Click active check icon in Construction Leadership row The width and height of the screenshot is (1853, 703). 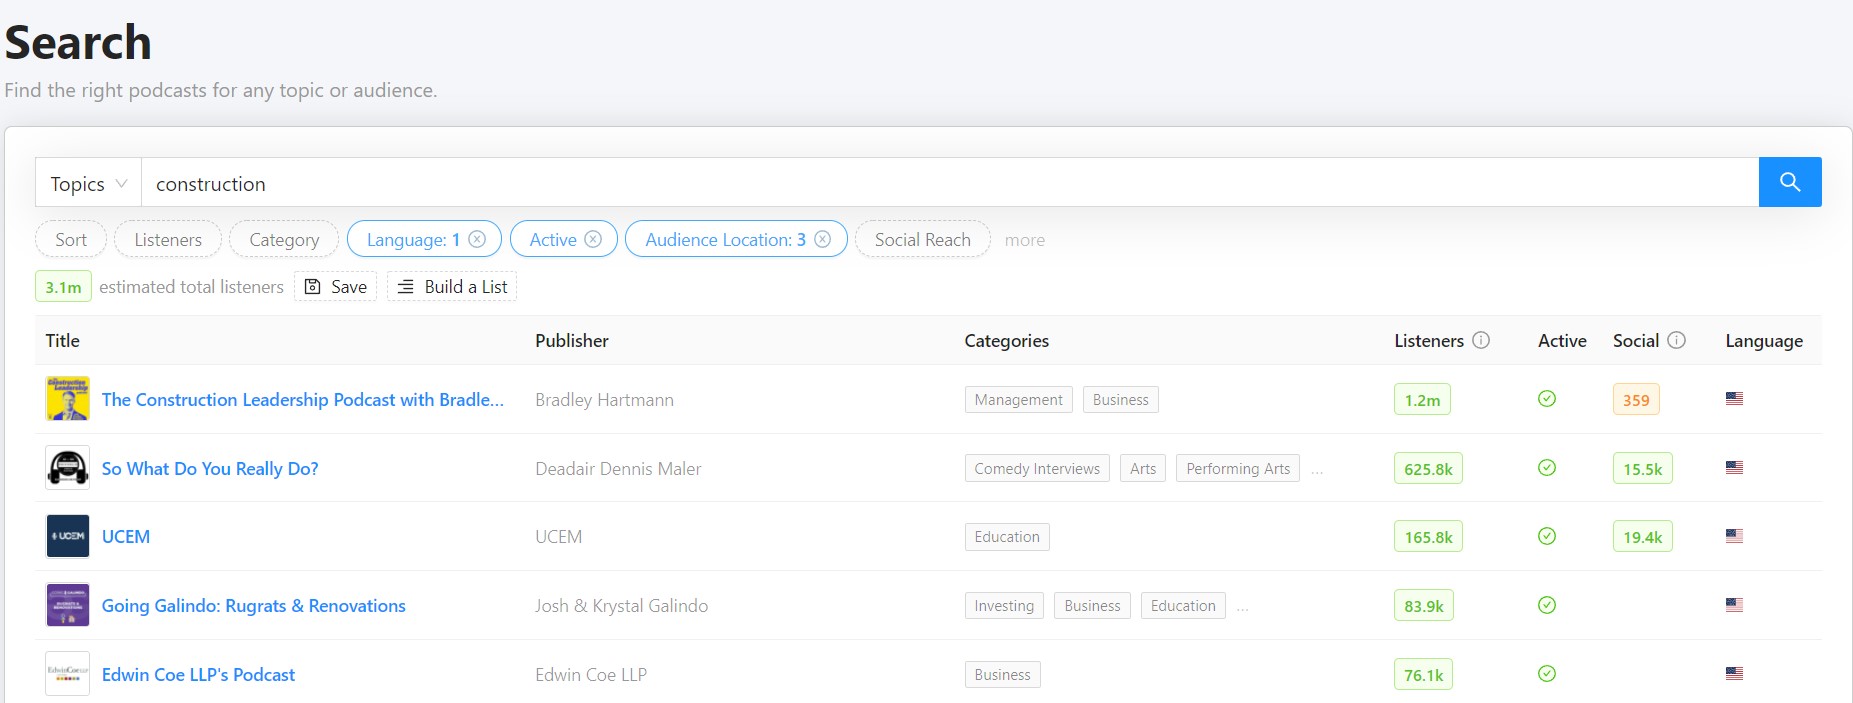tap(1547, 399)
